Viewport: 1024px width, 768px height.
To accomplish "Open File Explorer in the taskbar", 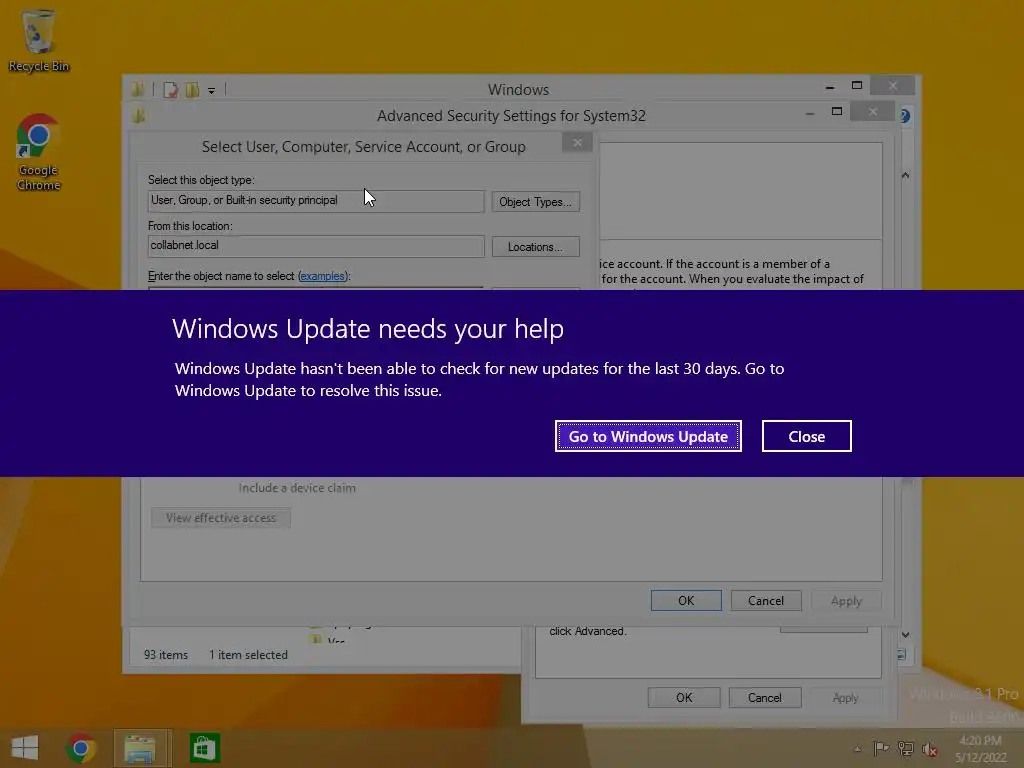I will [x=141, y=748].
